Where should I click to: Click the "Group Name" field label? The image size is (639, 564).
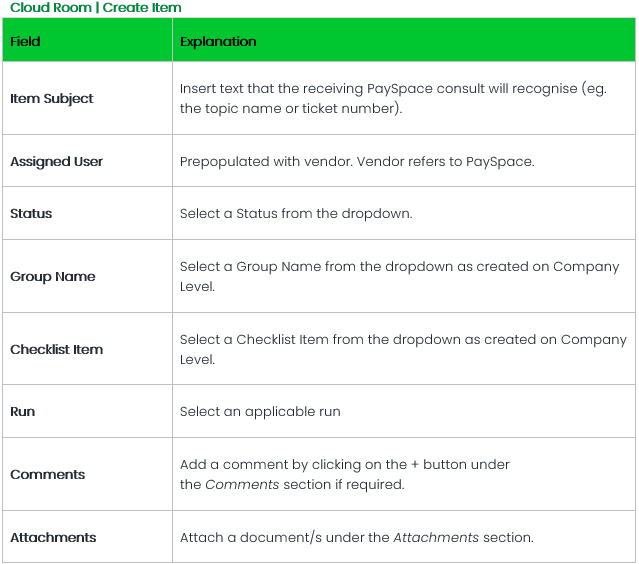click(x=53, y=277)
